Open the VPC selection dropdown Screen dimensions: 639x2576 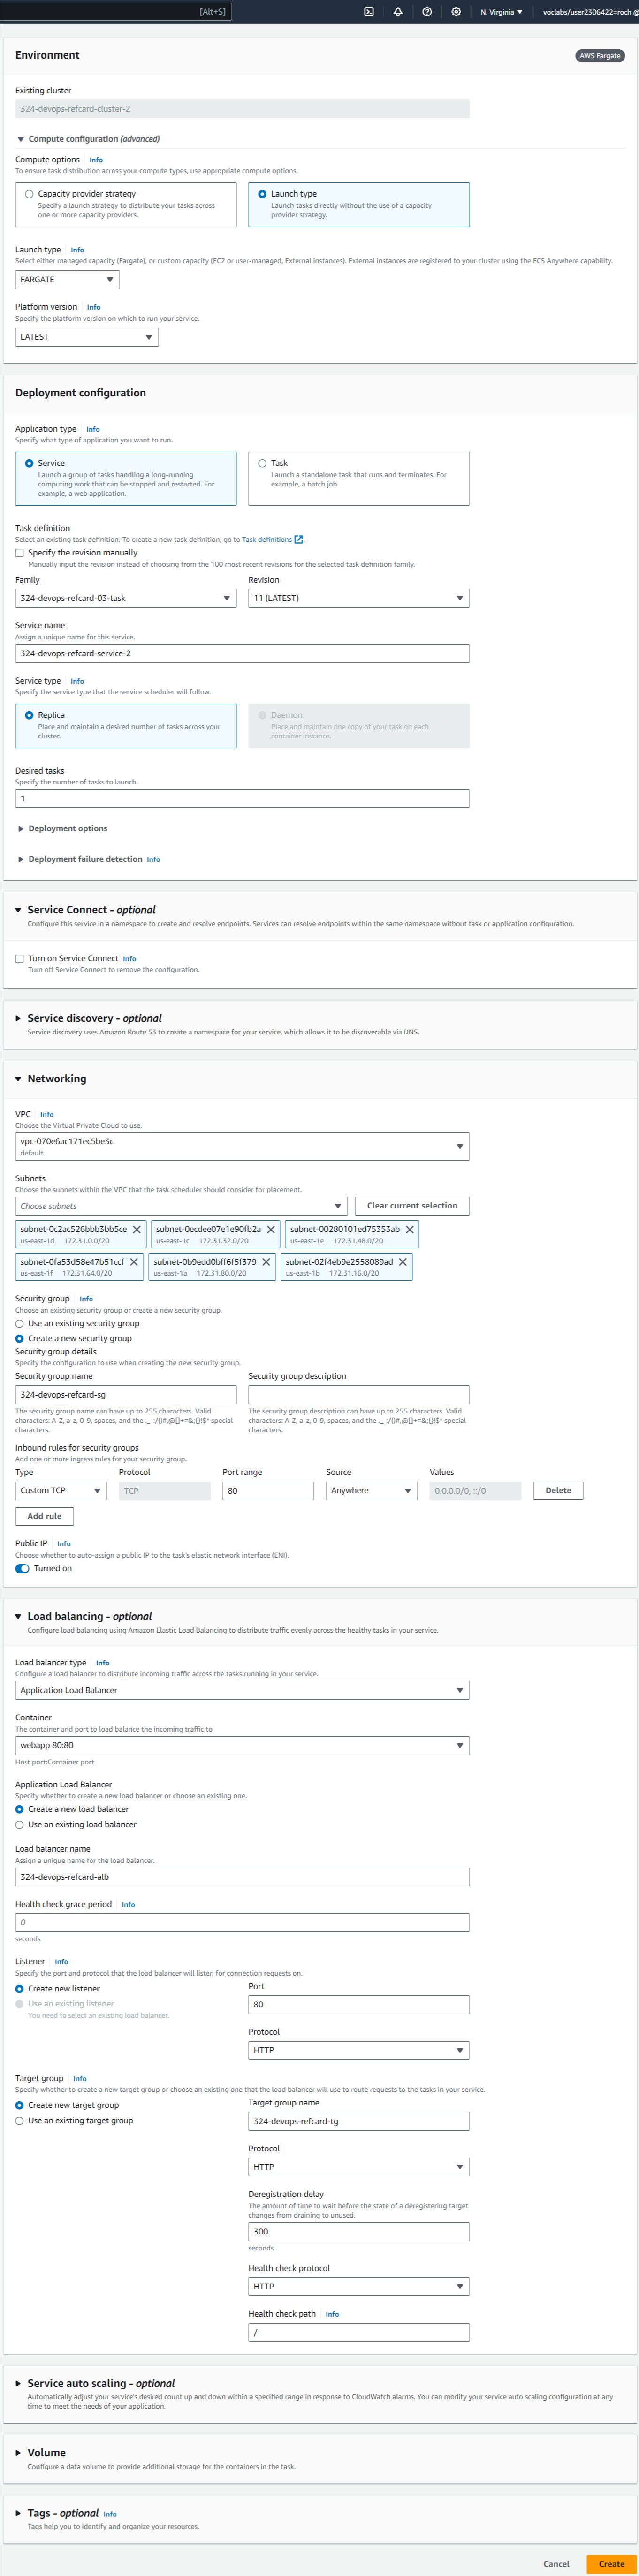click(242, 1147)
